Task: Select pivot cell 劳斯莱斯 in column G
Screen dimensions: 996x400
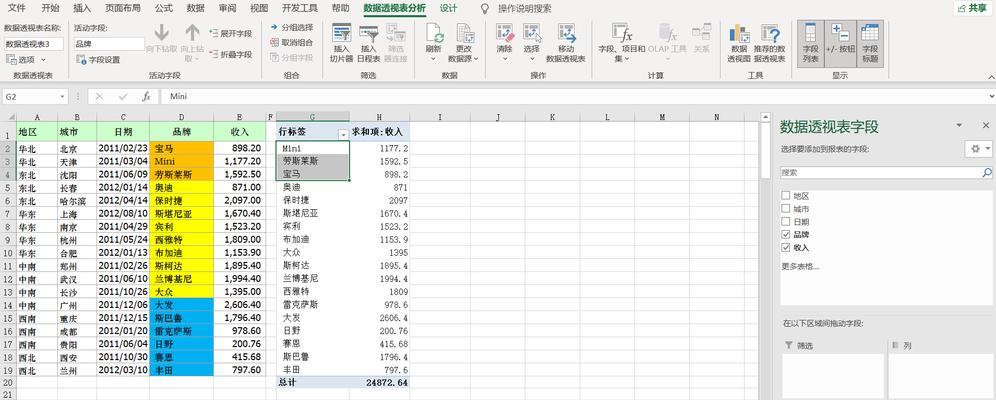Action: pos(313,161)
